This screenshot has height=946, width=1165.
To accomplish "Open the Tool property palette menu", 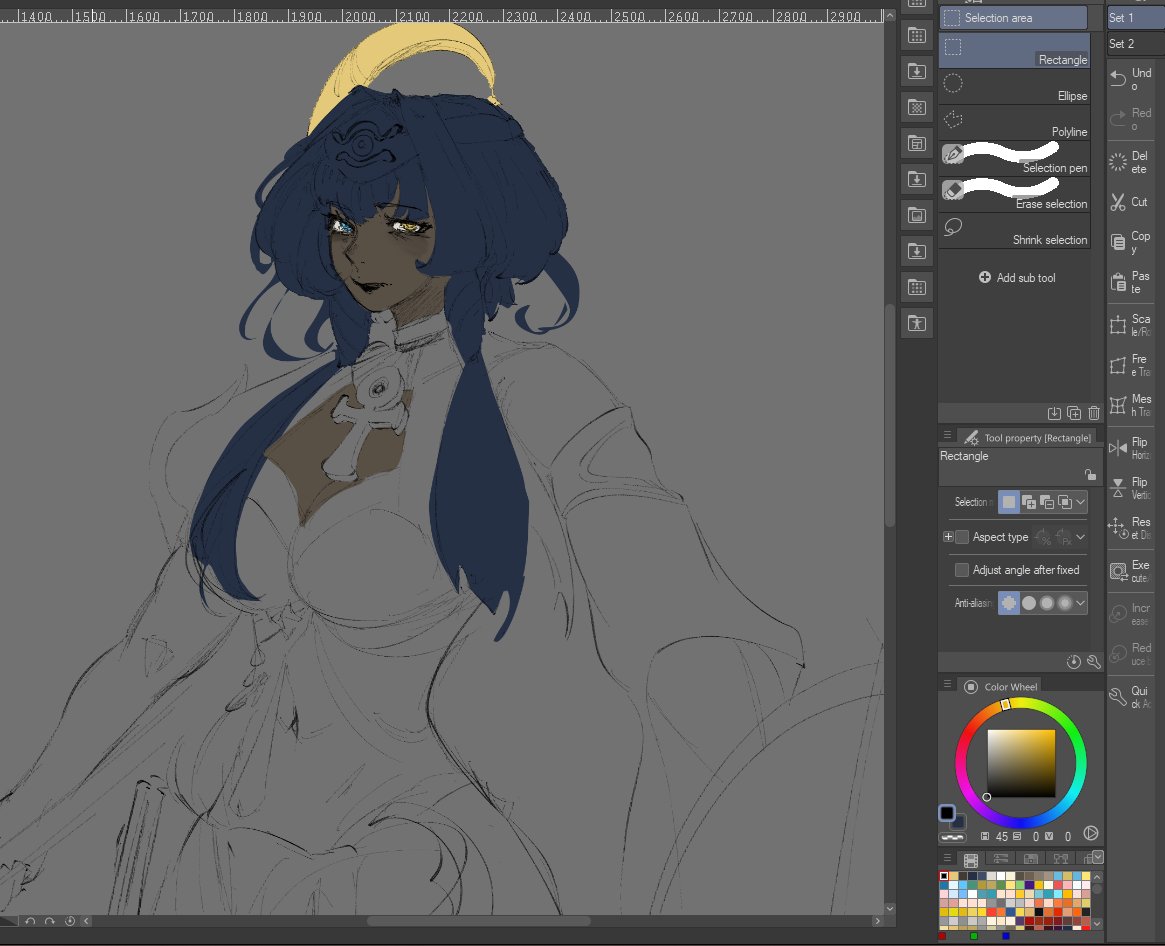I will point(947,435).
